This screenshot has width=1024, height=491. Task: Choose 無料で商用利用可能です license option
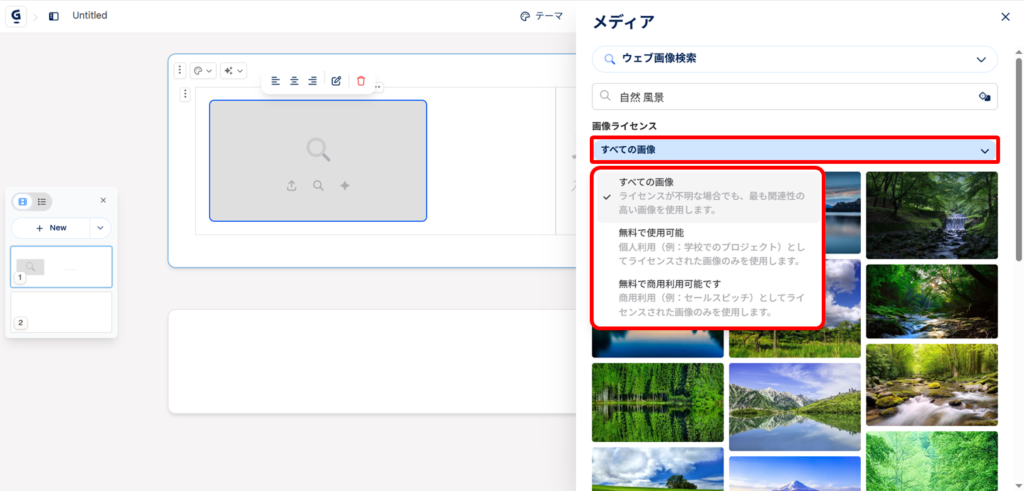pyautogui.click(x=707, y=296)
